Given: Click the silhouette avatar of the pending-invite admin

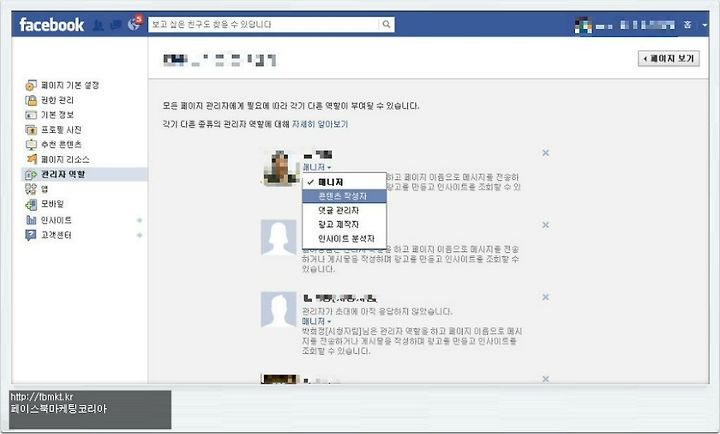Looking at the screenshot, I should point(279,309).
